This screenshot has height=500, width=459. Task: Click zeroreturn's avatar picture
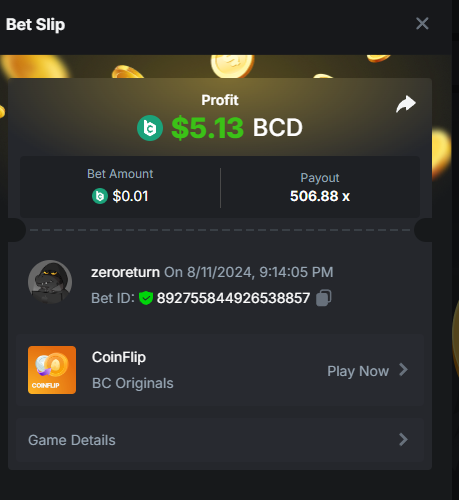pyautogui.click(x=50, y=282)
